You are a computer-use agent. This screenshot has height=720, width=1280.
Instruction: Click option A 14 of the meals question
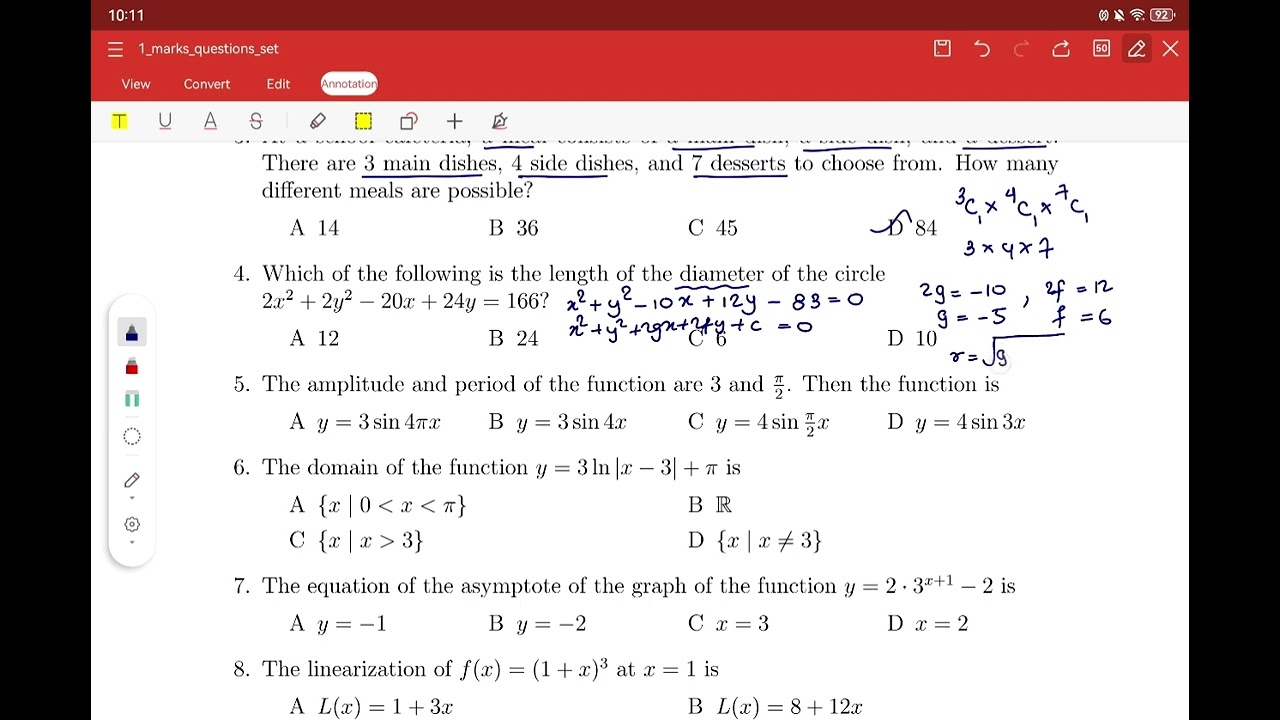[x=314, y=228]
